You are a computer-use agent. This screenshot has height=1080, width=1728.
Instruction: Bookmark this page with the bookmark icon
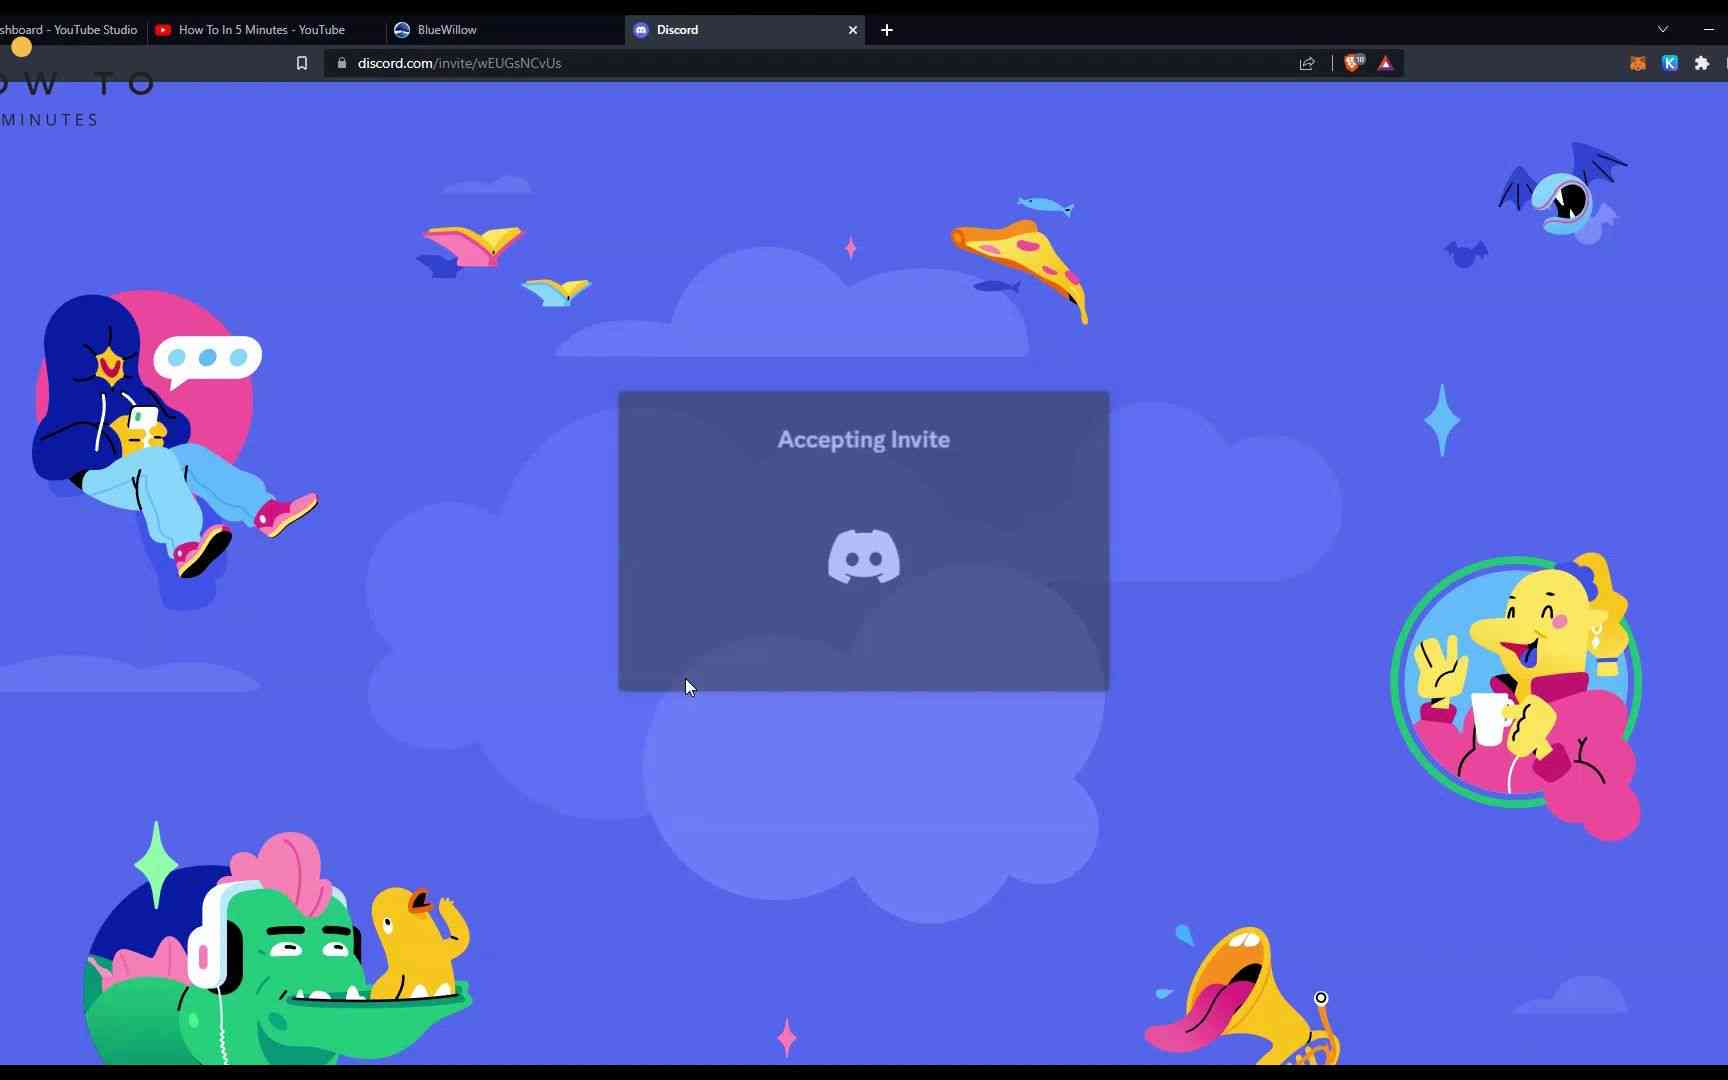302,63
